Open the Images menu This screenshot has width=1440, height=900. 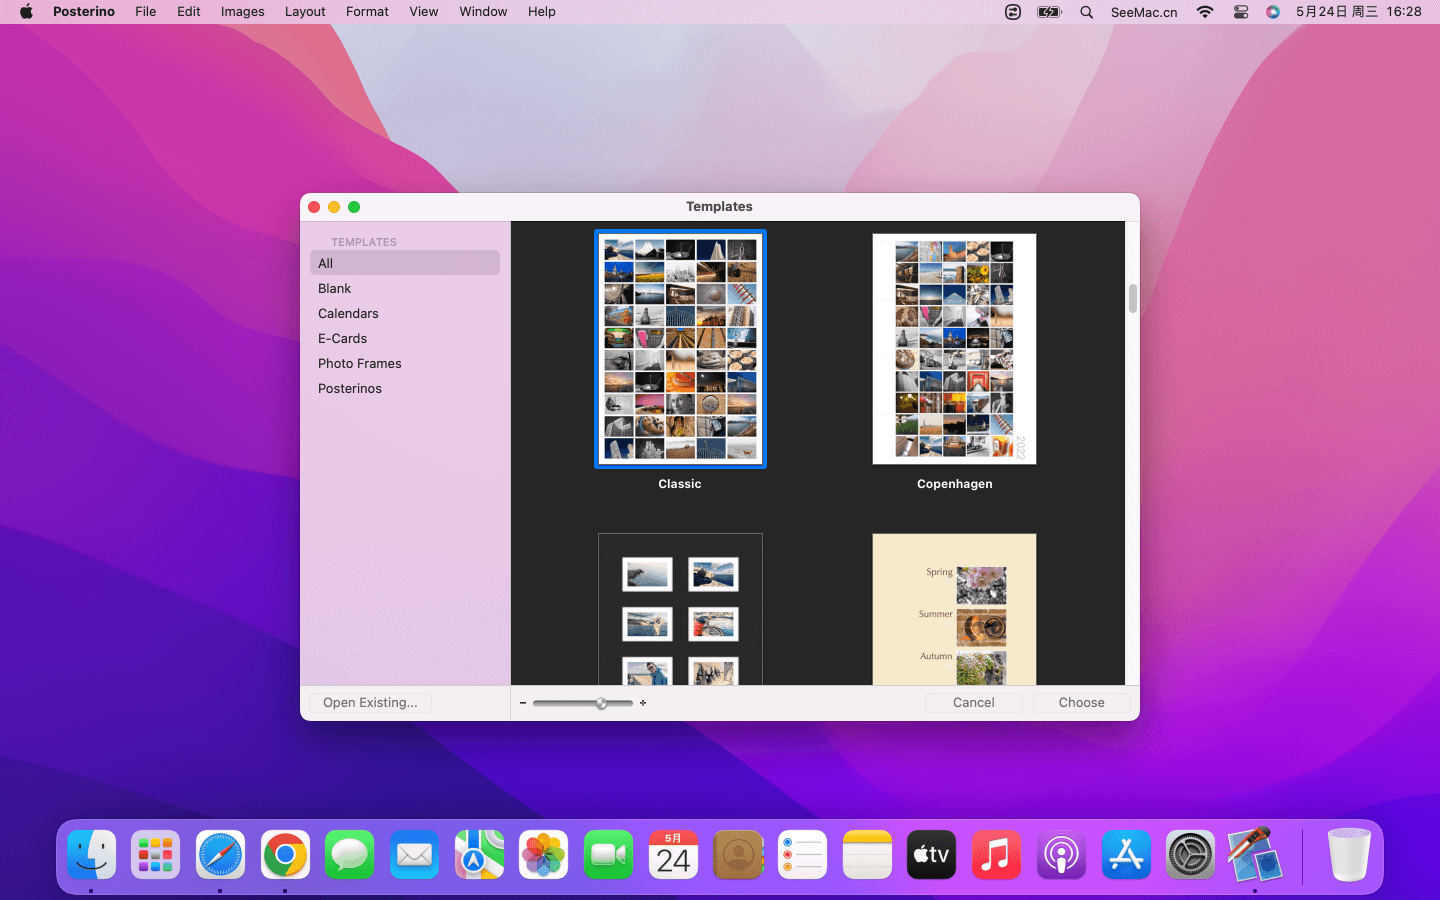point(242,12)
